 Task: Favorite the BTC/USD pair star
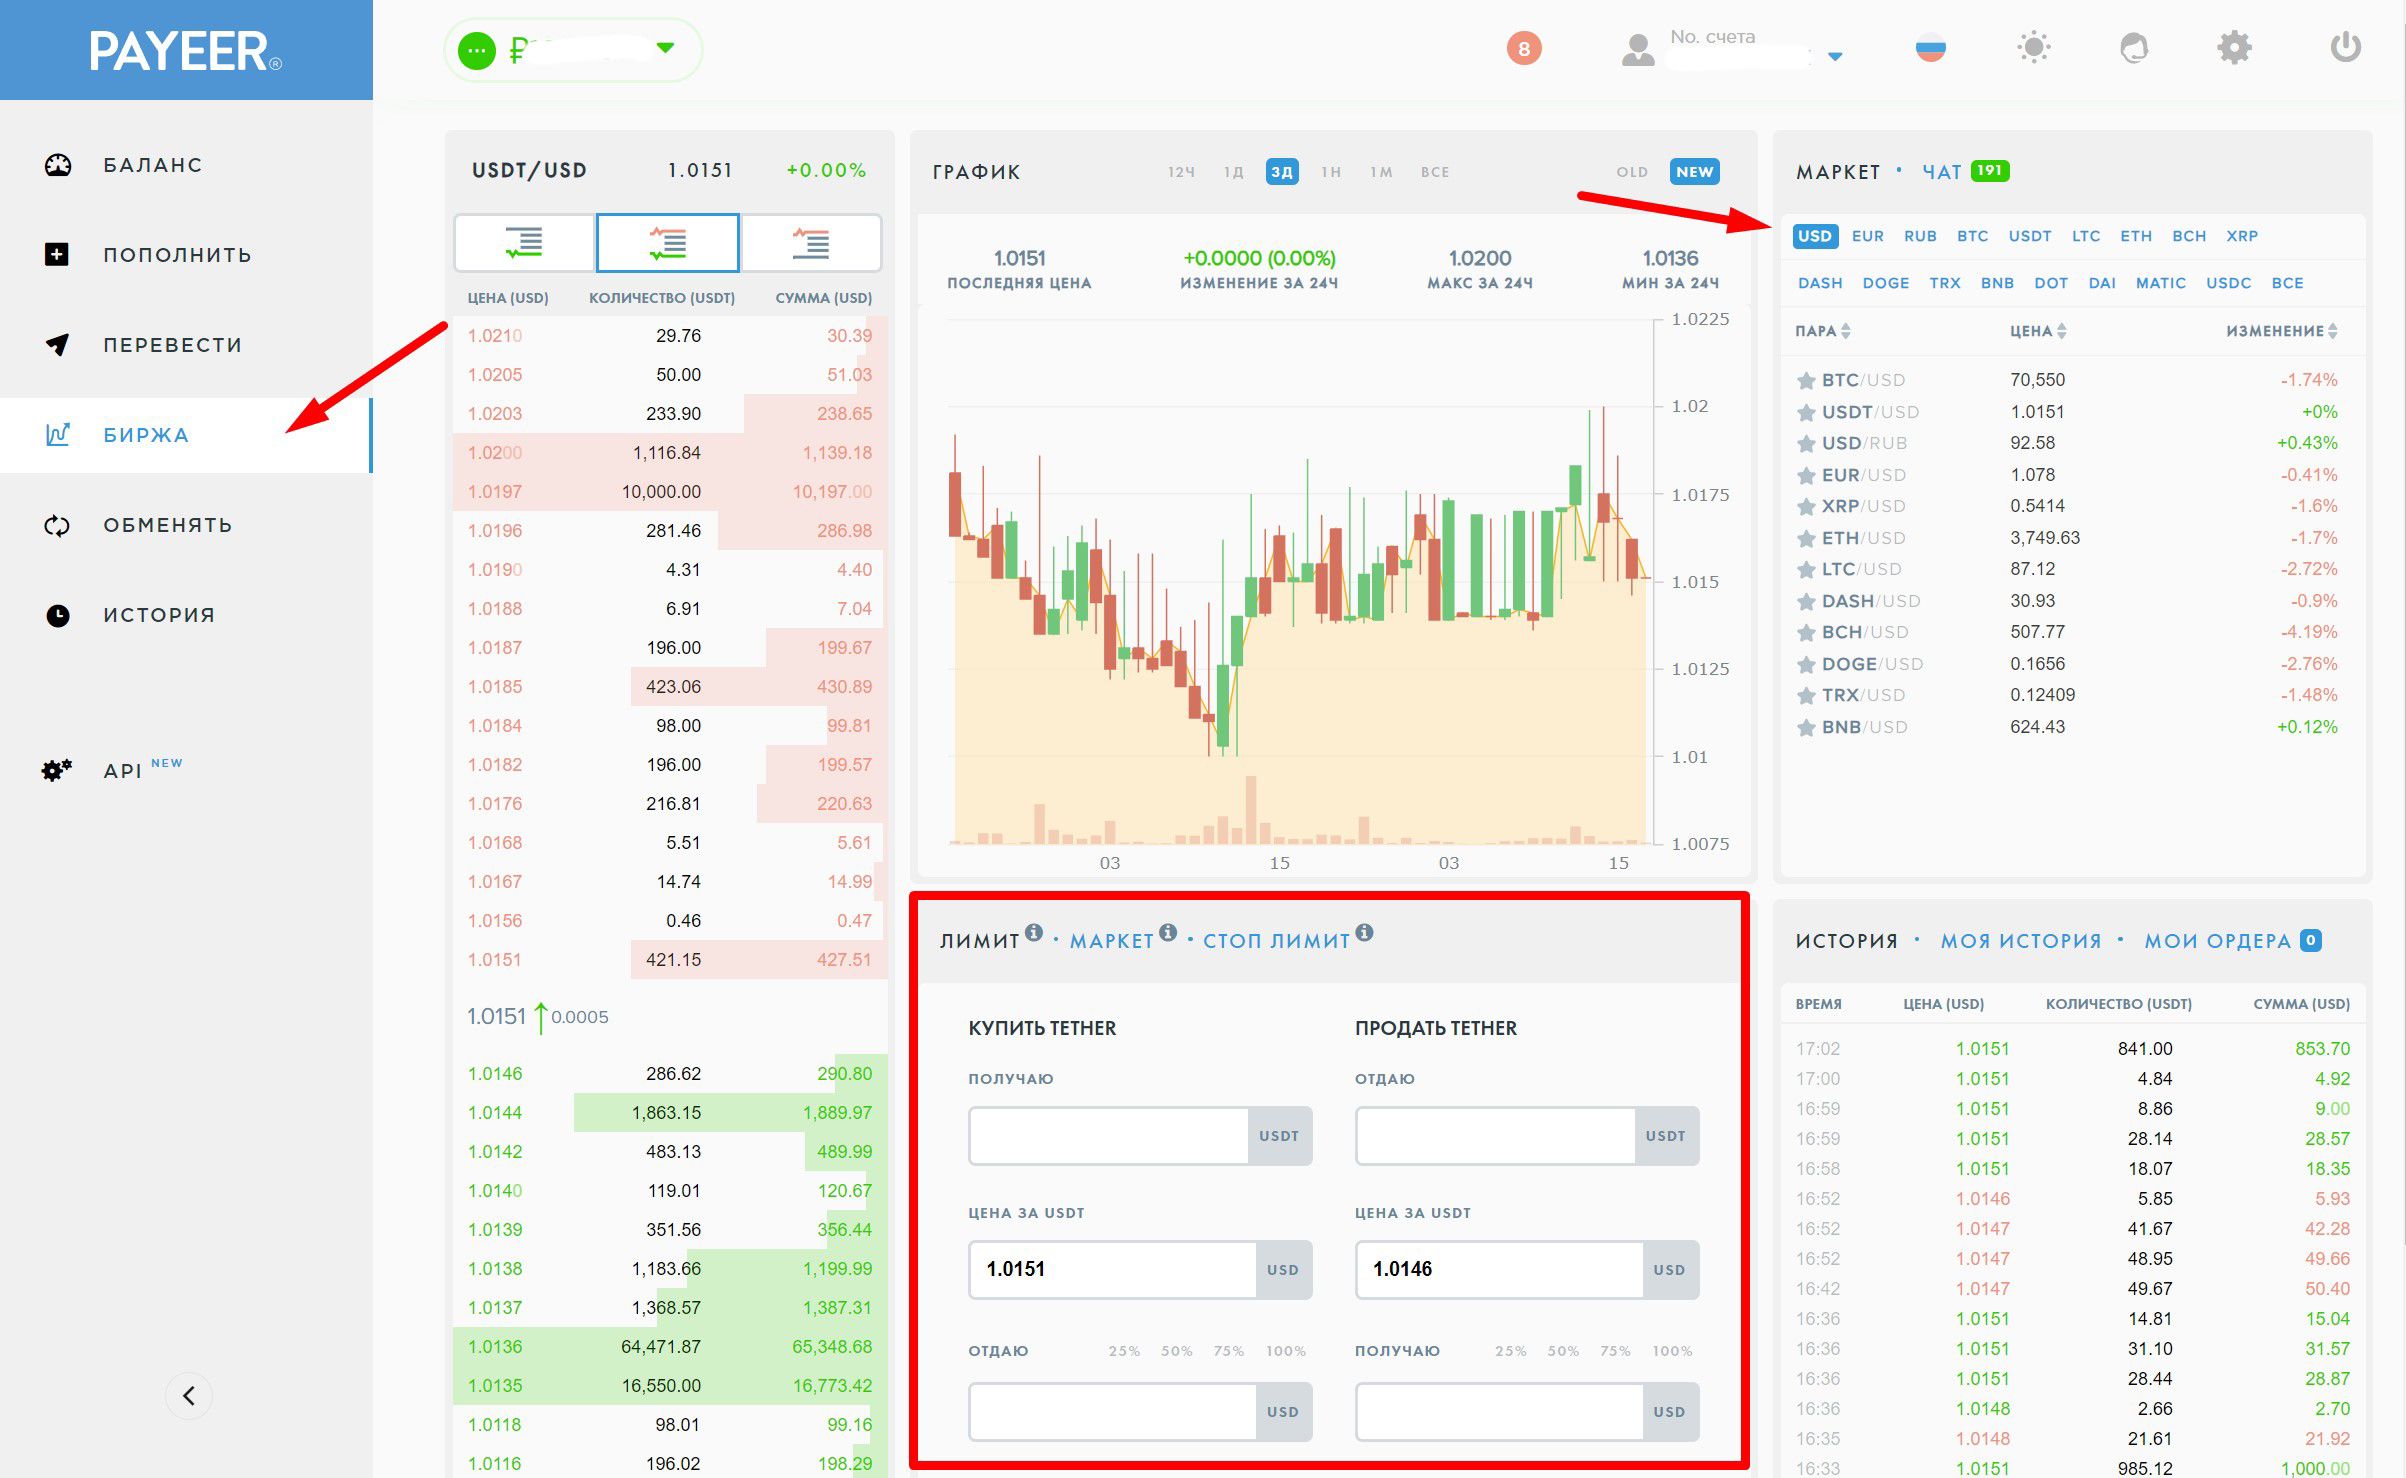pyautogui.click(x=1805, y=380)
